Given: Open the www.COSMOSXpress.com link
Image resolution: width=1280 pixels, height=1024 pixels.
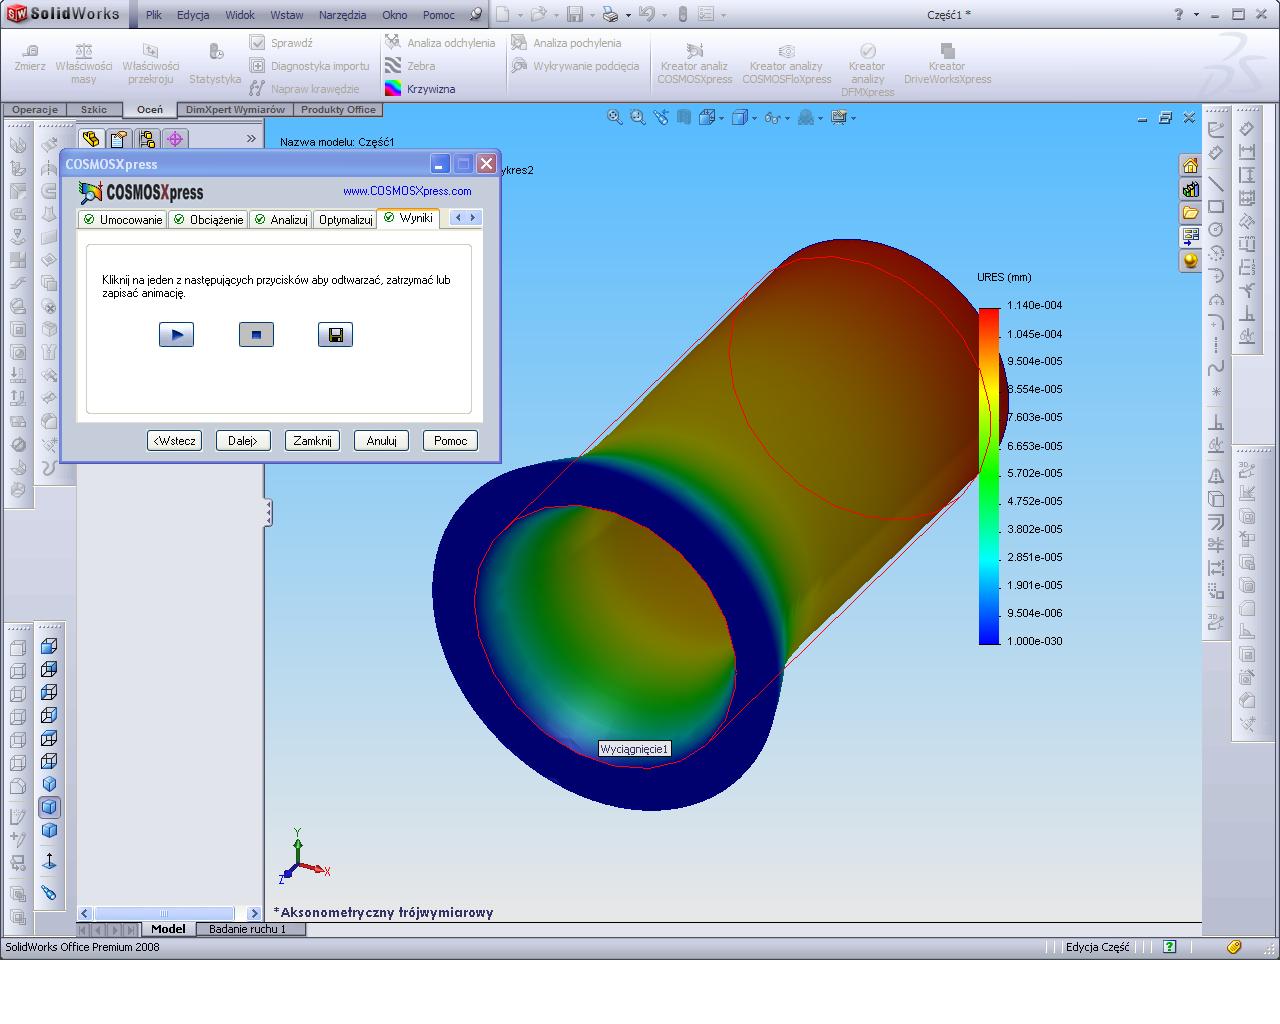Looking at the screenshot, I should [x=407, y=191].
